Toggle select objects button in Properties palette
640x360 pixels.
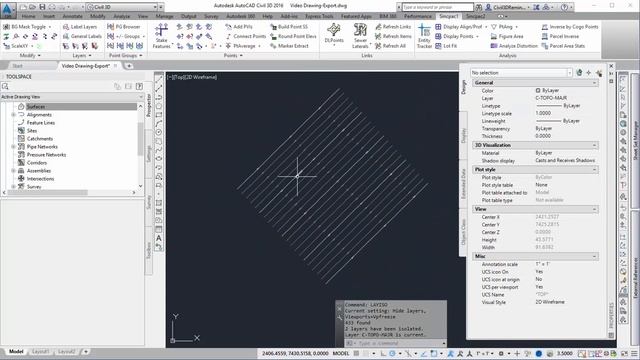coord(589,73)
